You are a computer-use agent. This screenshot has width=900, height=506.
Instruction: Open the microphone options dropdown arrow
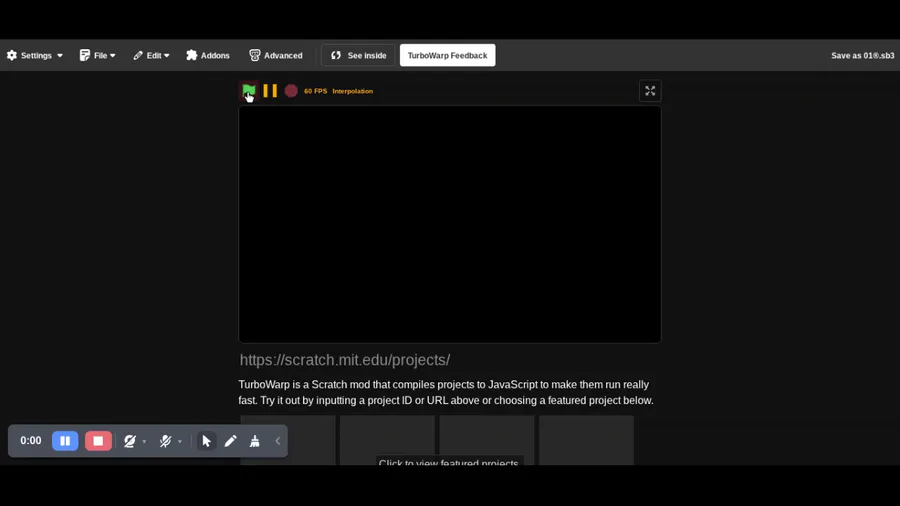[180, 442]
